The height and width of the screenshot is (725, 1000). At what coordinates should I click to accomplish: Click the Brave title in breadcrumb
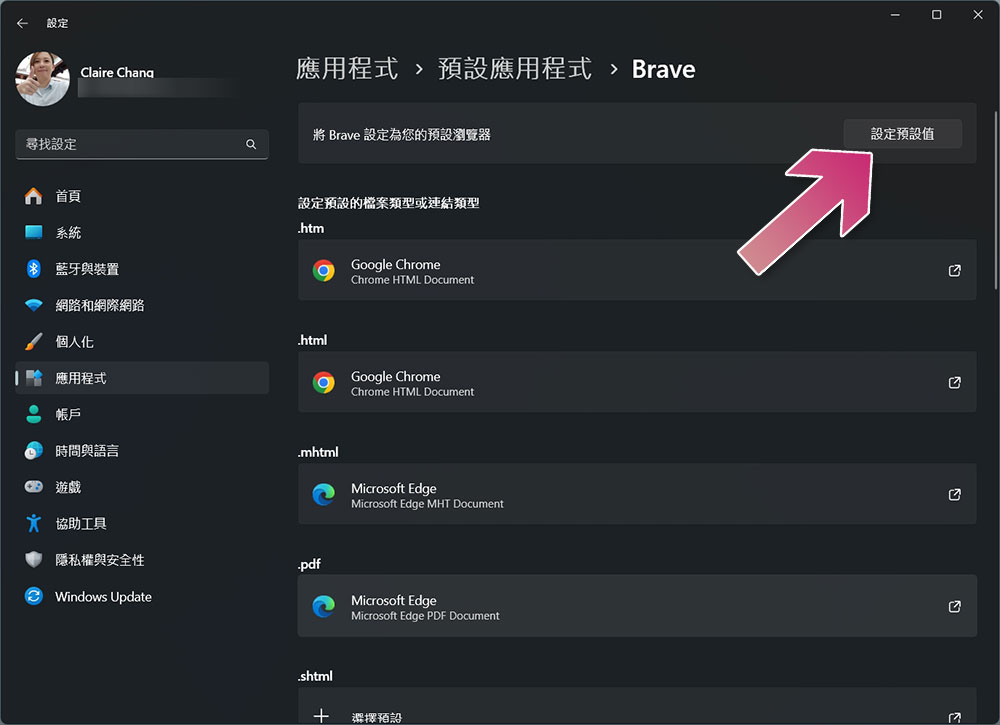point(663,69)
